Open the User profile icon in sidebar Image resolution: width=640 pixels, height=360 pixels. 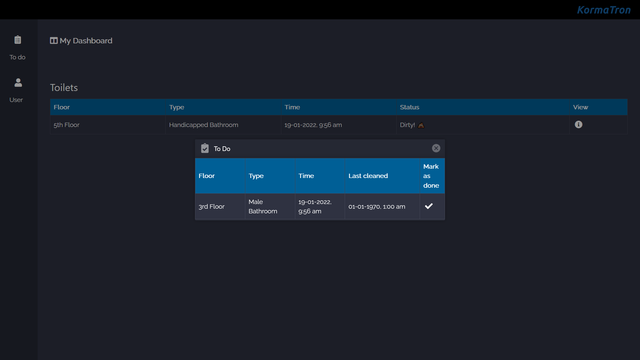coord(18,82)
